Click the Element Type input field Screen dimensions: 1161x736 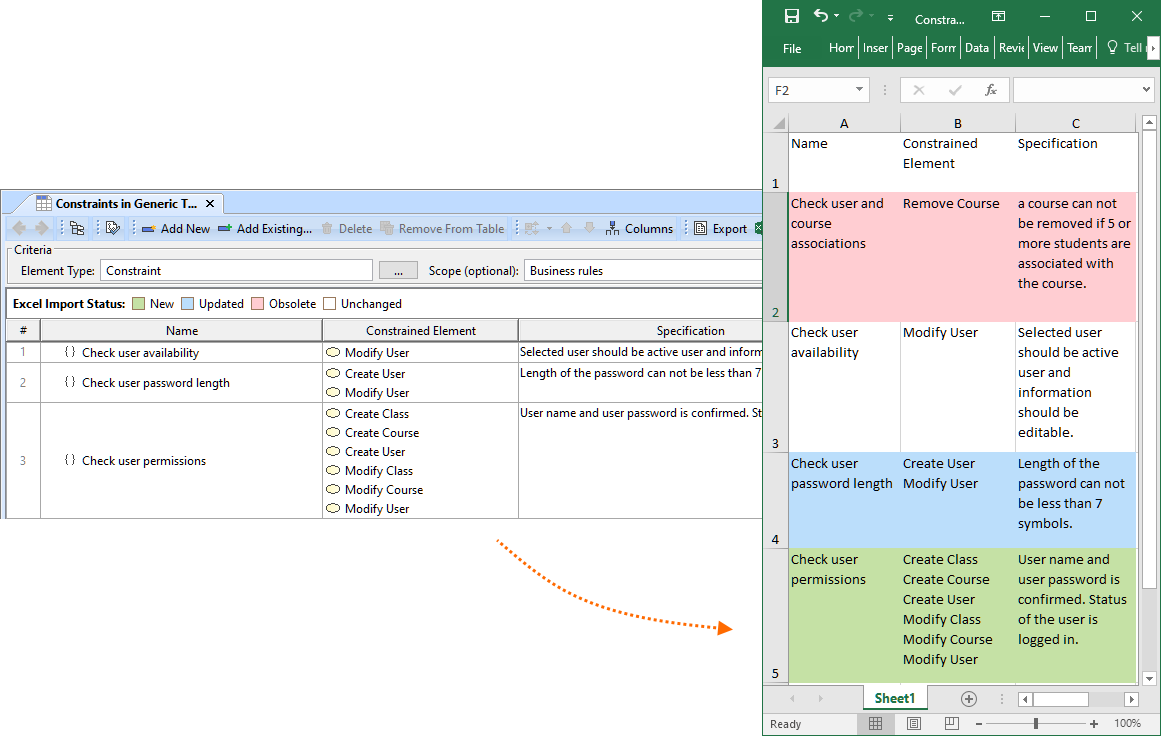point(236,271)
